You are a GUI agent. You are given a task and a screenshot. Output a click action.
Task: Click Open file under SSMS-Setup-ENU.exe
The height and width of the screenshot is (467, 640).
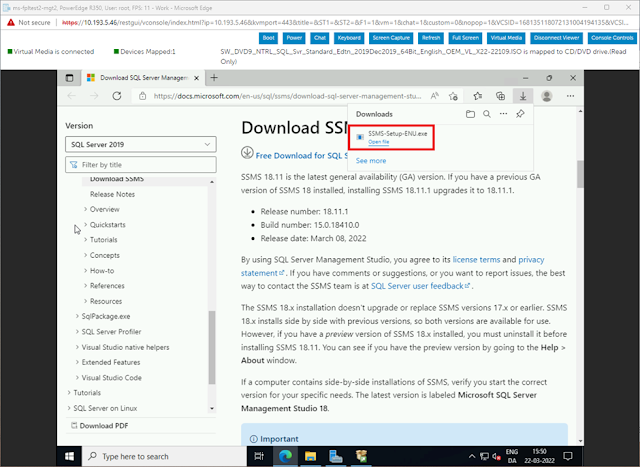tap(378, 142)
